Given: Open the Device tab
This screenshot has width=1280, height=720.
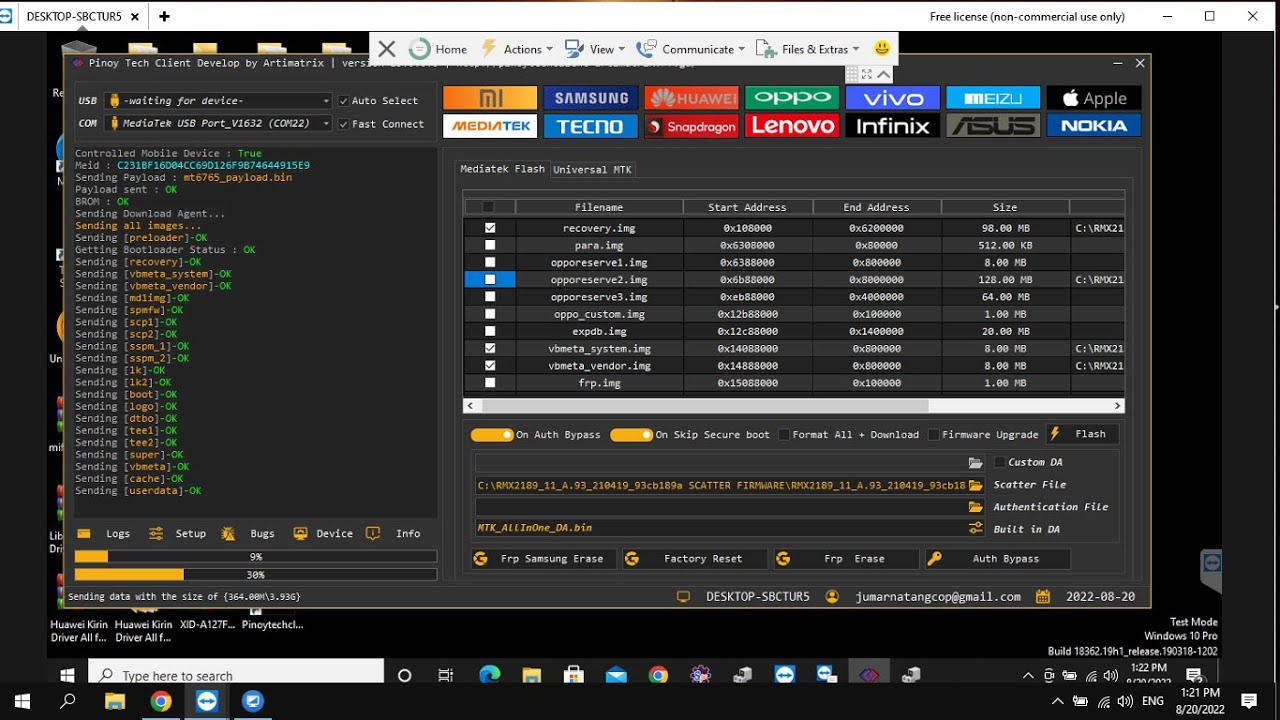Looking at the screenshot, I should coord(323,534).
